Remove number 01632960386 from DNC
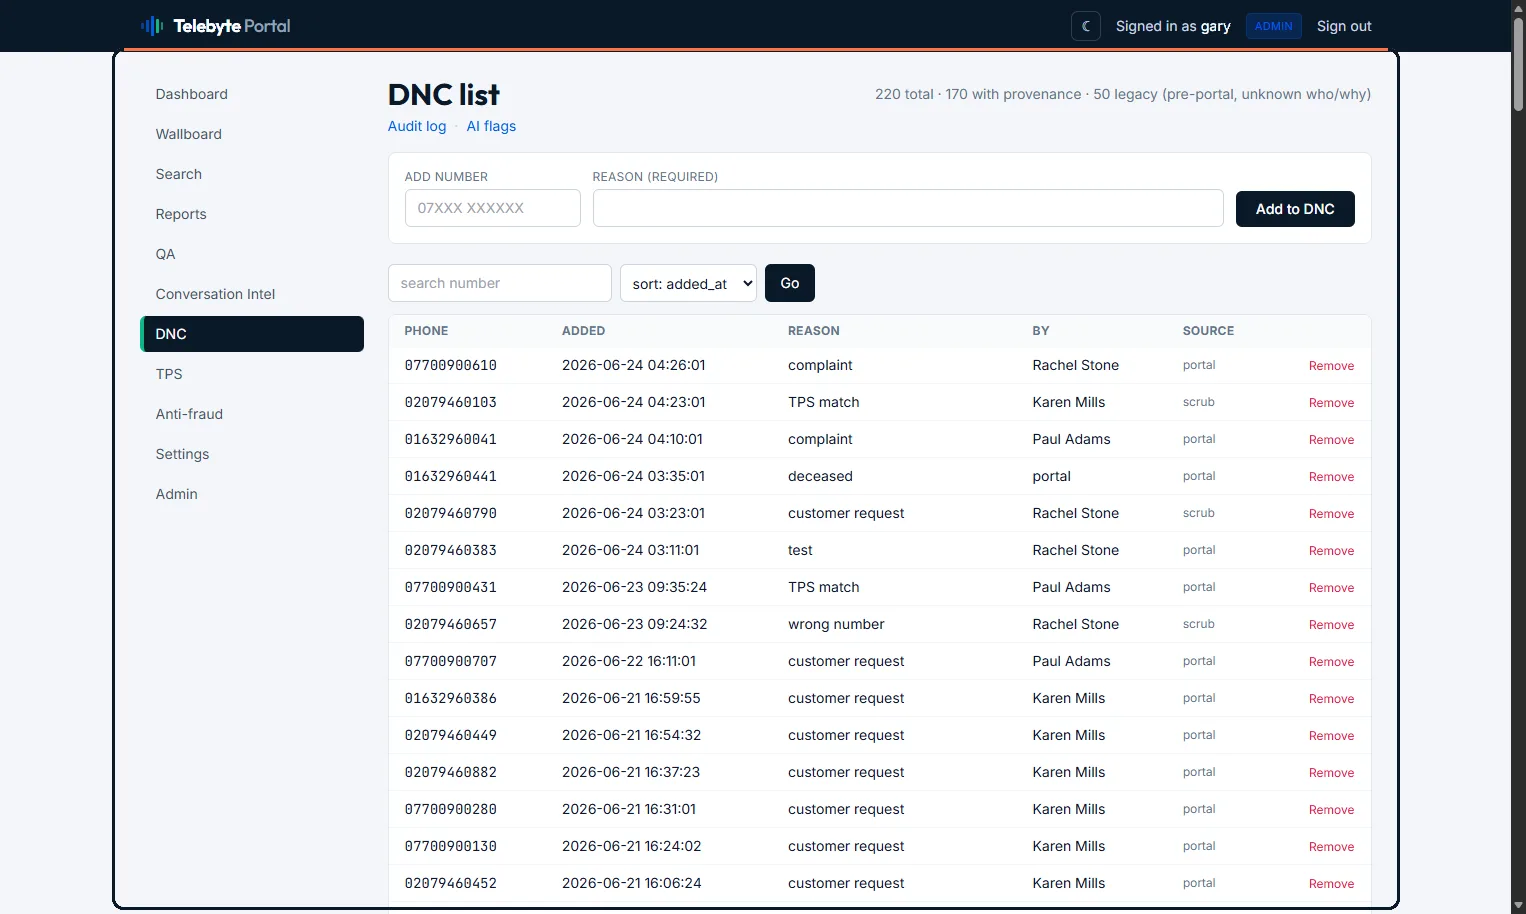This screenshot has width=1526, height=914. point(1331,699)
